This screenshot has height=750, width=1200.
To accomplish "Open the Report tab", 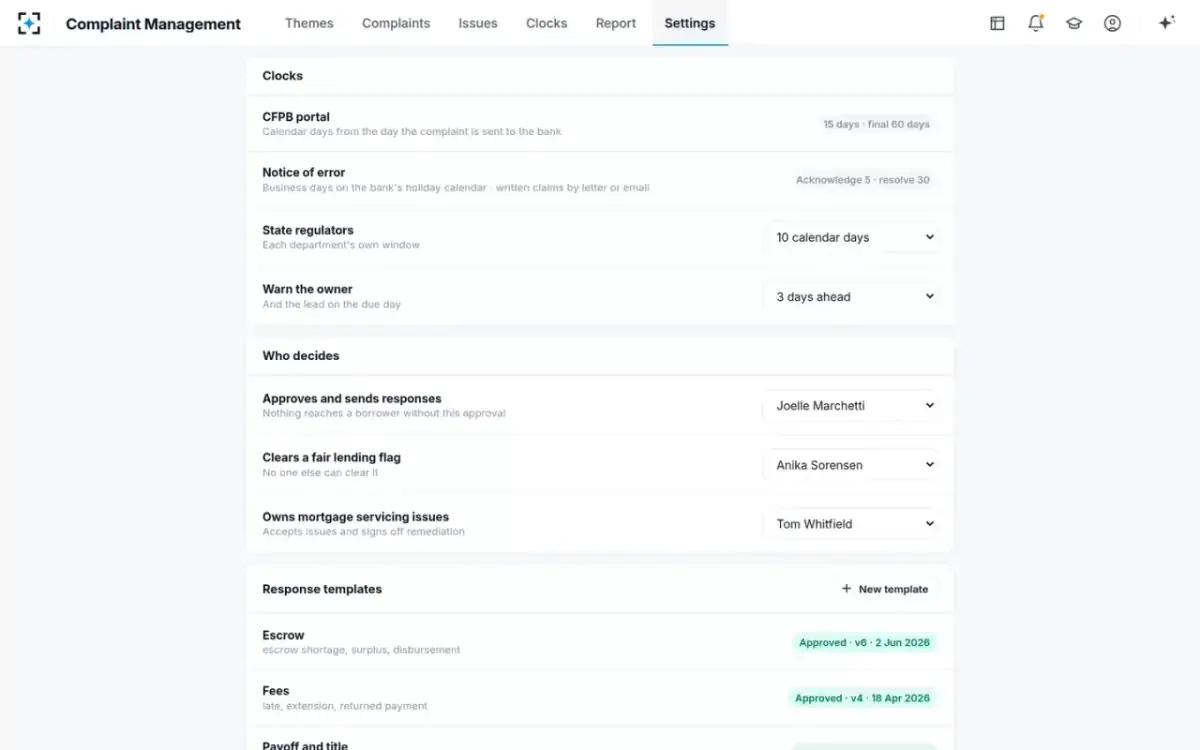I will [616, 23].
